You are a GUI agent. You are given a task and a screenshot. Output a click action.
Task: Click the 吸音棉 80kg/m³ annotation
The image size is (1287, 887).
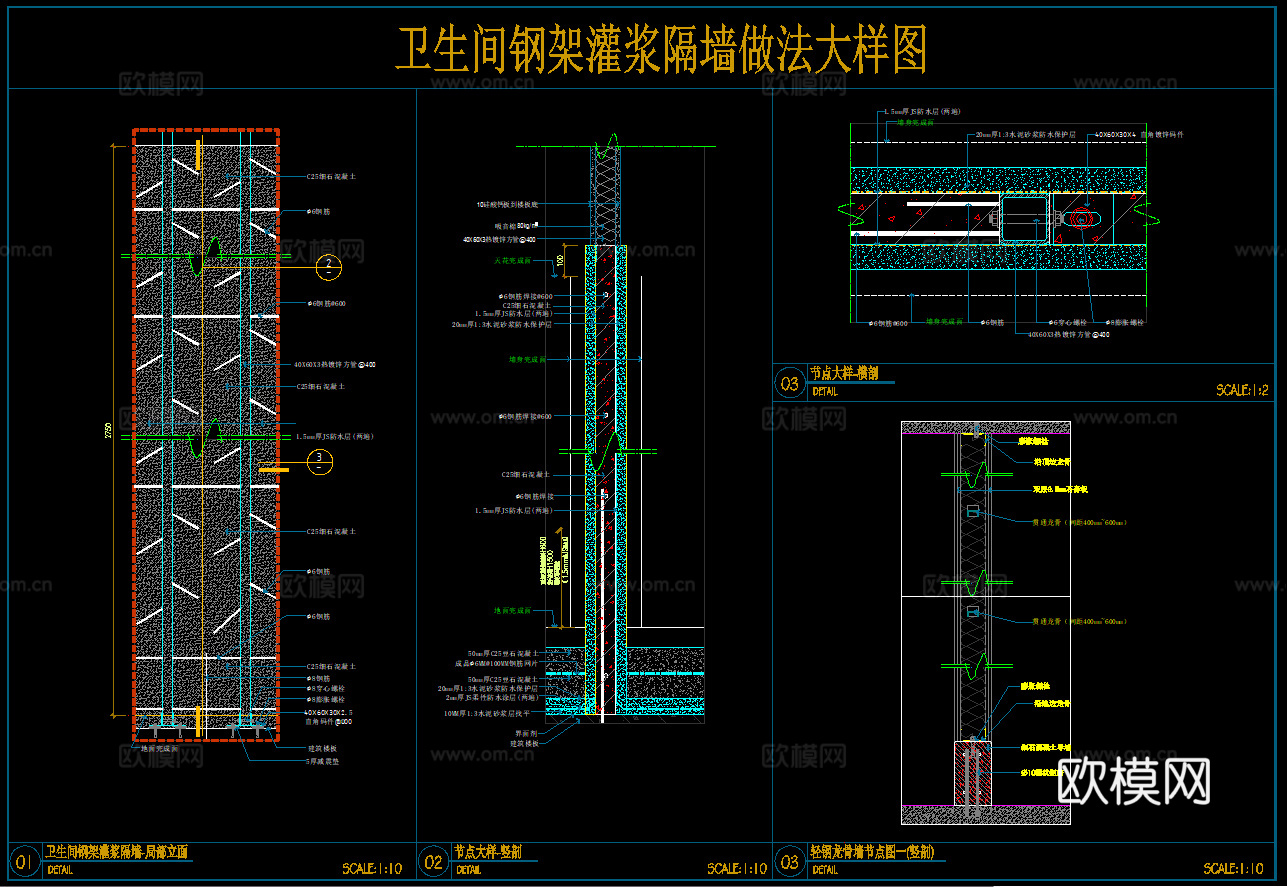pos(515,226)
